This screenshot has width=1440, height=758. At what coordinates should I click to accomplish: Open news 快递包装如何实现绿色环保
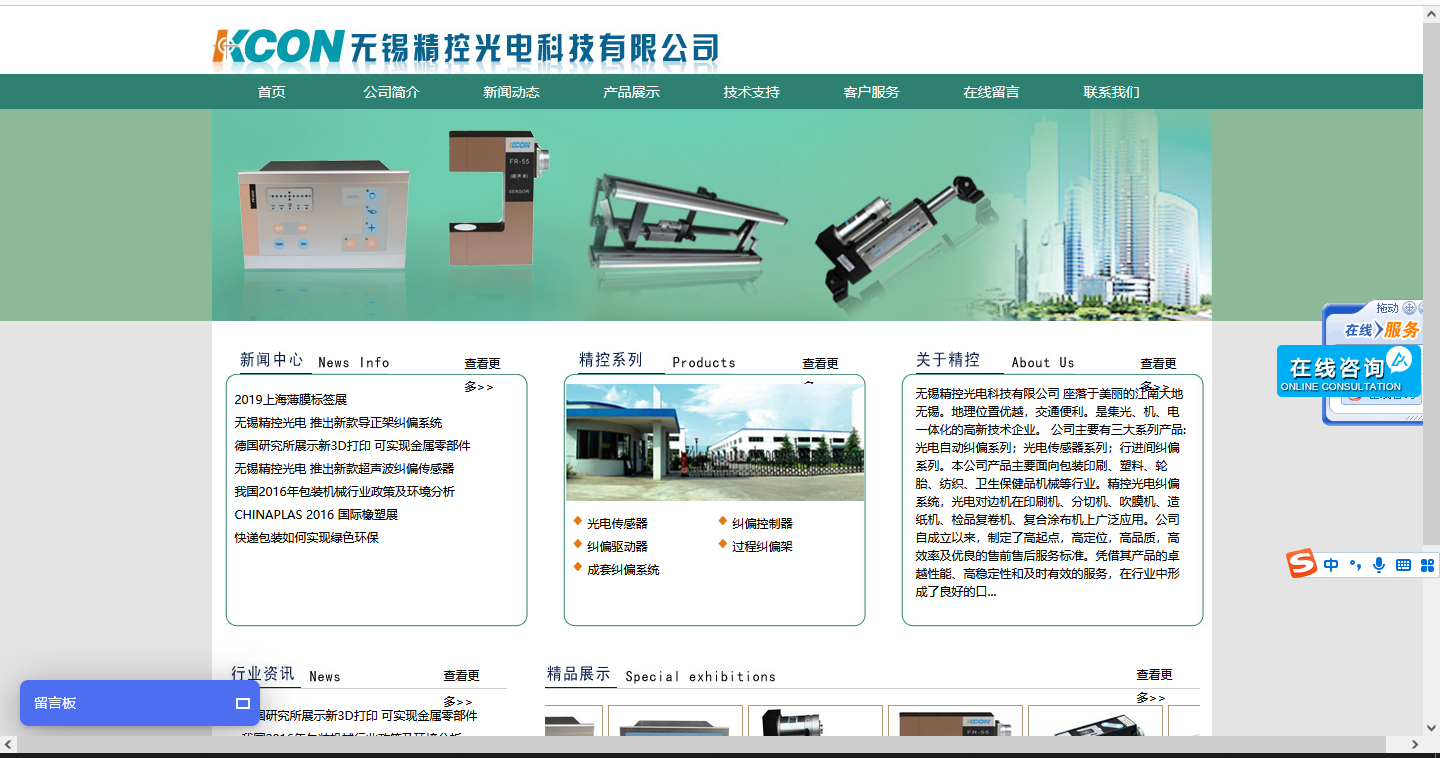306,538
